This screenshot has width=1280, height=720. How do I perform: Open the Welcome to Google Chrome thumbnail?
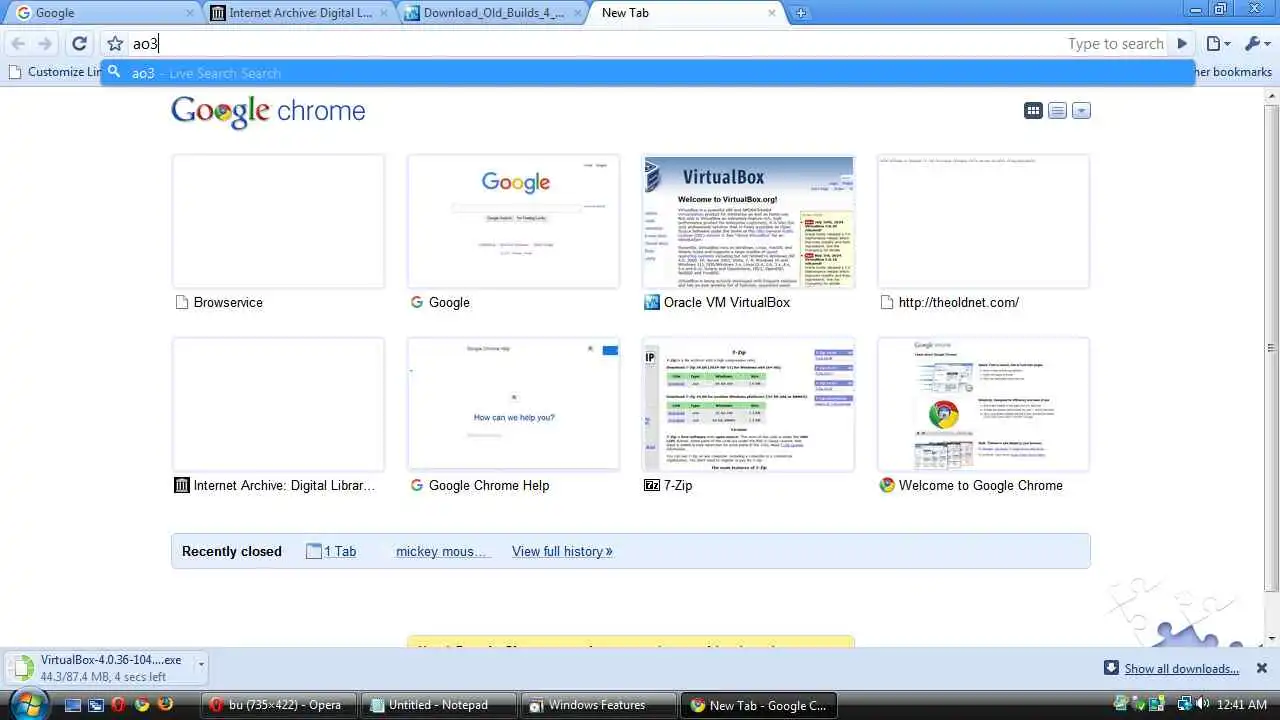[x=983, y=404]
